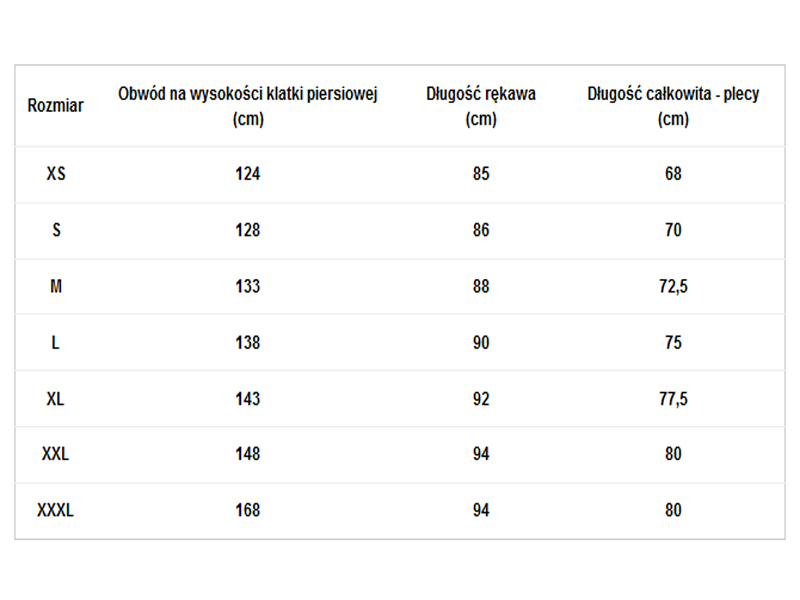
Task: Select the Długość całkowita - plecy header
Action: (x=673, y=106)
